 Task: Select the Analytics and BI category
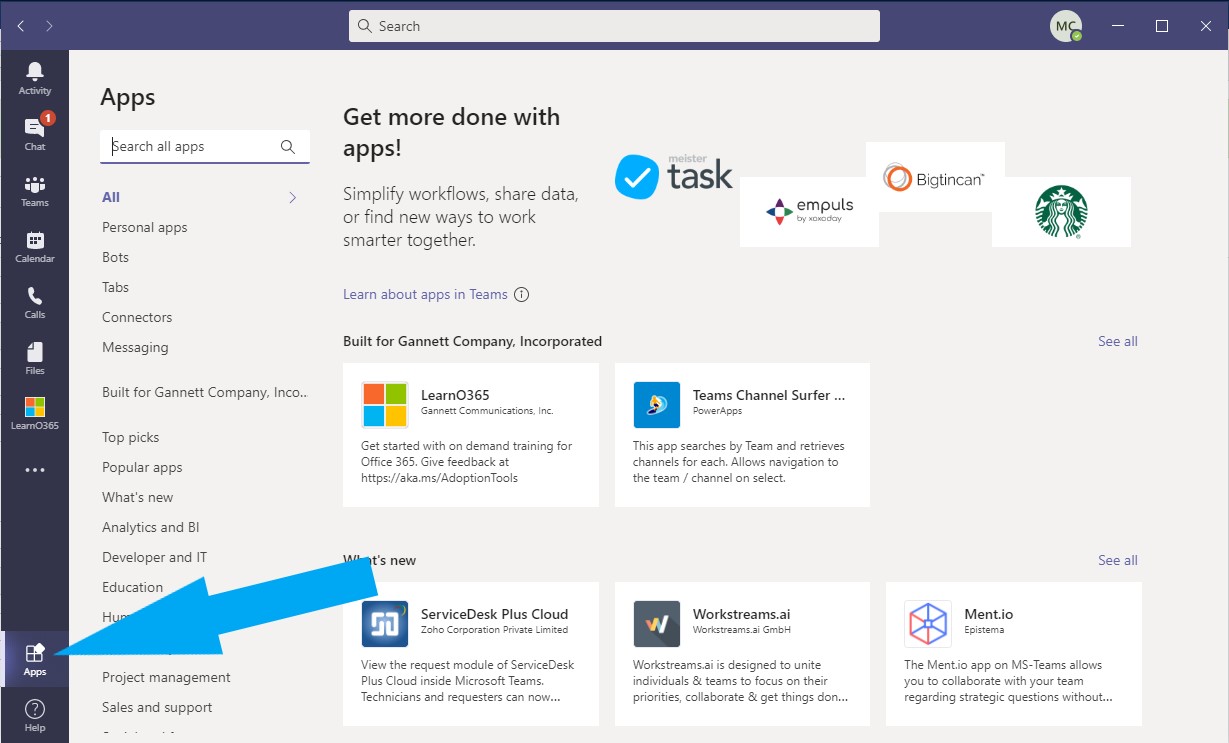click(x=151, y=527)
